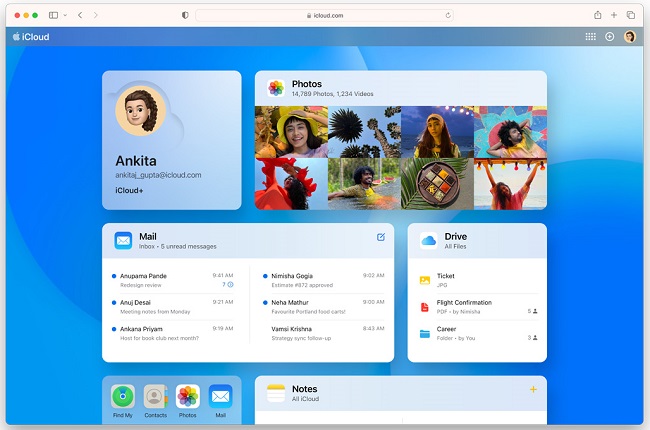Click the Mail tile envelope icon

tap(123, 241)
